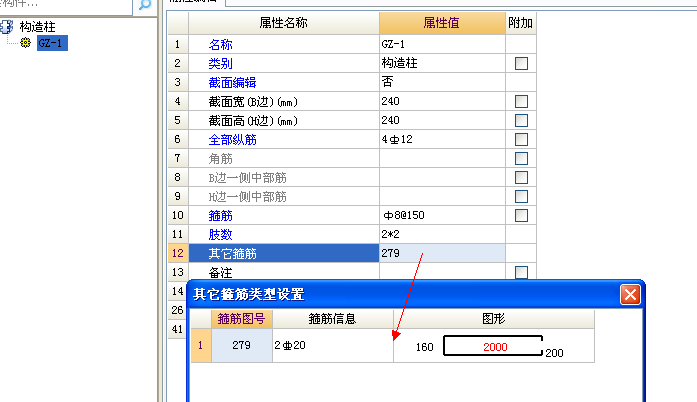This screenshot has width=697, height=402.
Task: Click the 构造柱 component icon in tree
Action: coord(6,27)
